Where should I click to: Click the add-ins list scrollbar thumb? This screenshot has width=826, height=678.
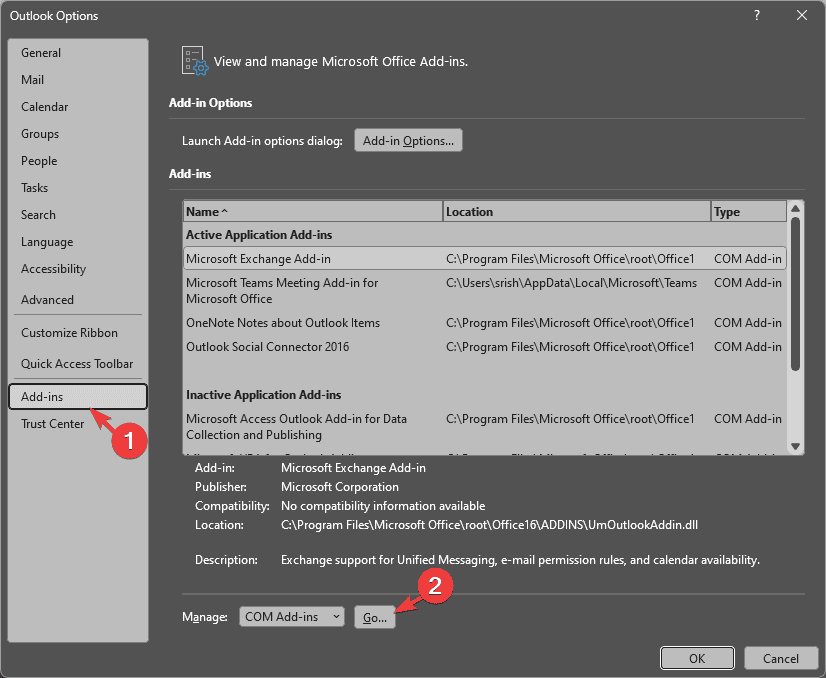tap(795, 294)
